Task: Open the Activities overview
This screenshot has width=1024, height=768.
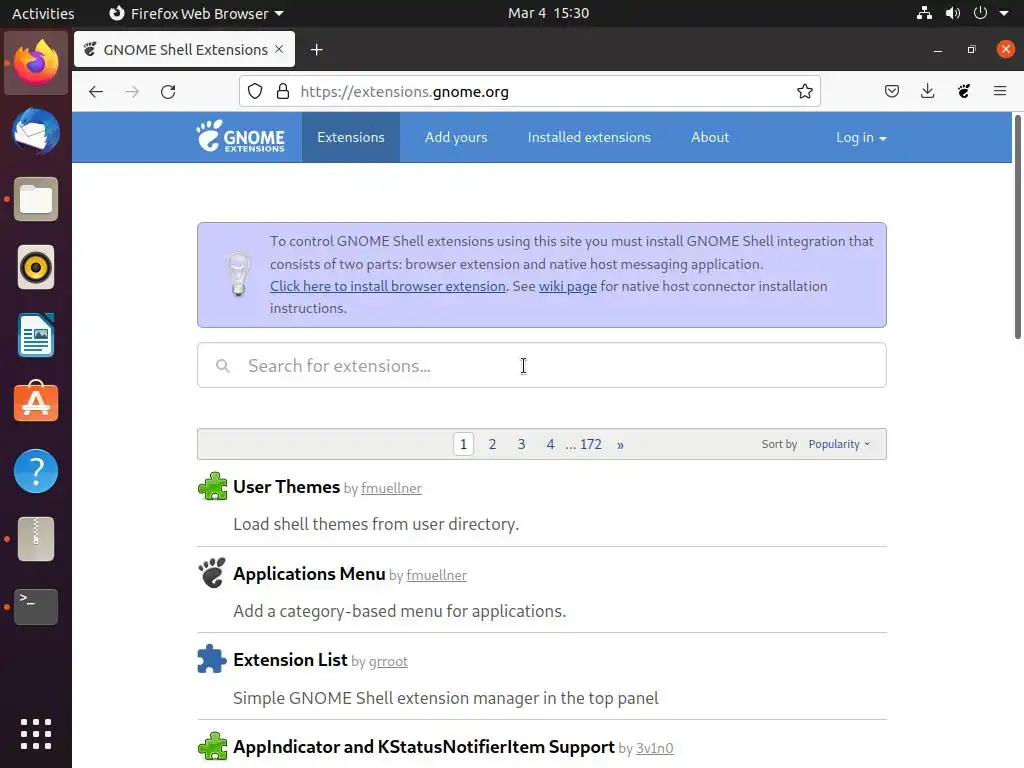Action: point(43,13)
